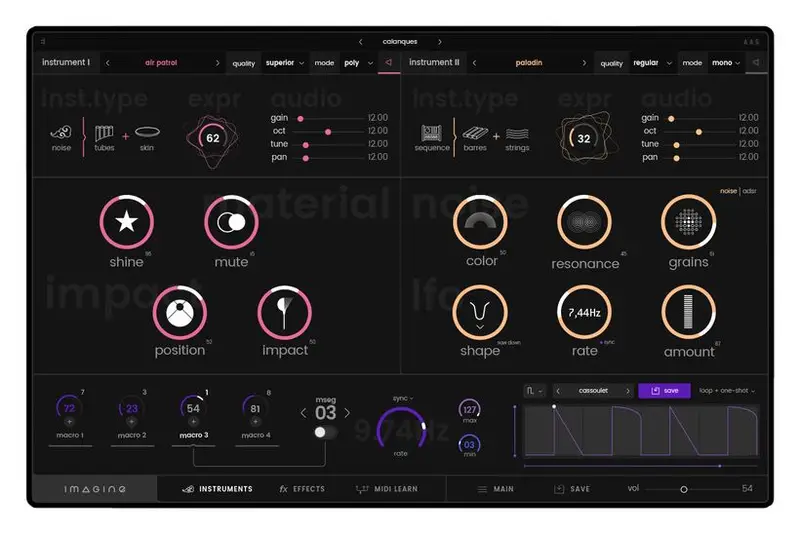Click the LFO shape knob

coord(480,312)
